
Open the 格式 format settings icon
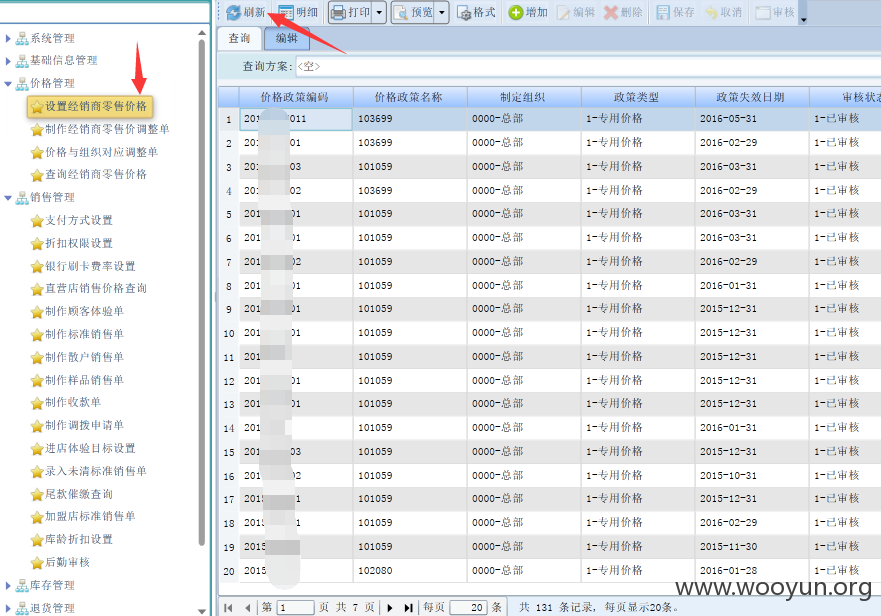pyautogui.click(x=464, y=13)
